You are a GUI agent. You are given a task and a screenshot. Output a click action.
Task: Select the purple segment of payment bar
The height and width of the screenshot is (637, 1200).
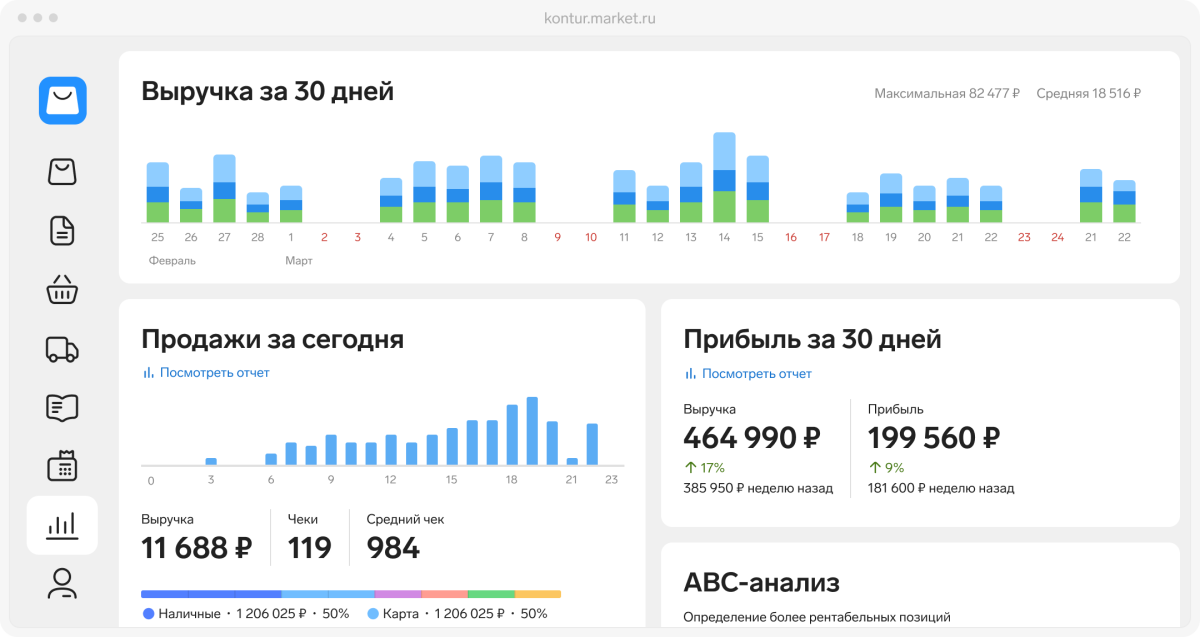pos(398,594)
